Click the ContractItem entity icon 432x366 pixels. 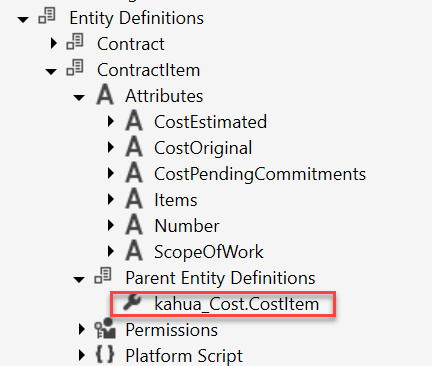tap(75, 68)
